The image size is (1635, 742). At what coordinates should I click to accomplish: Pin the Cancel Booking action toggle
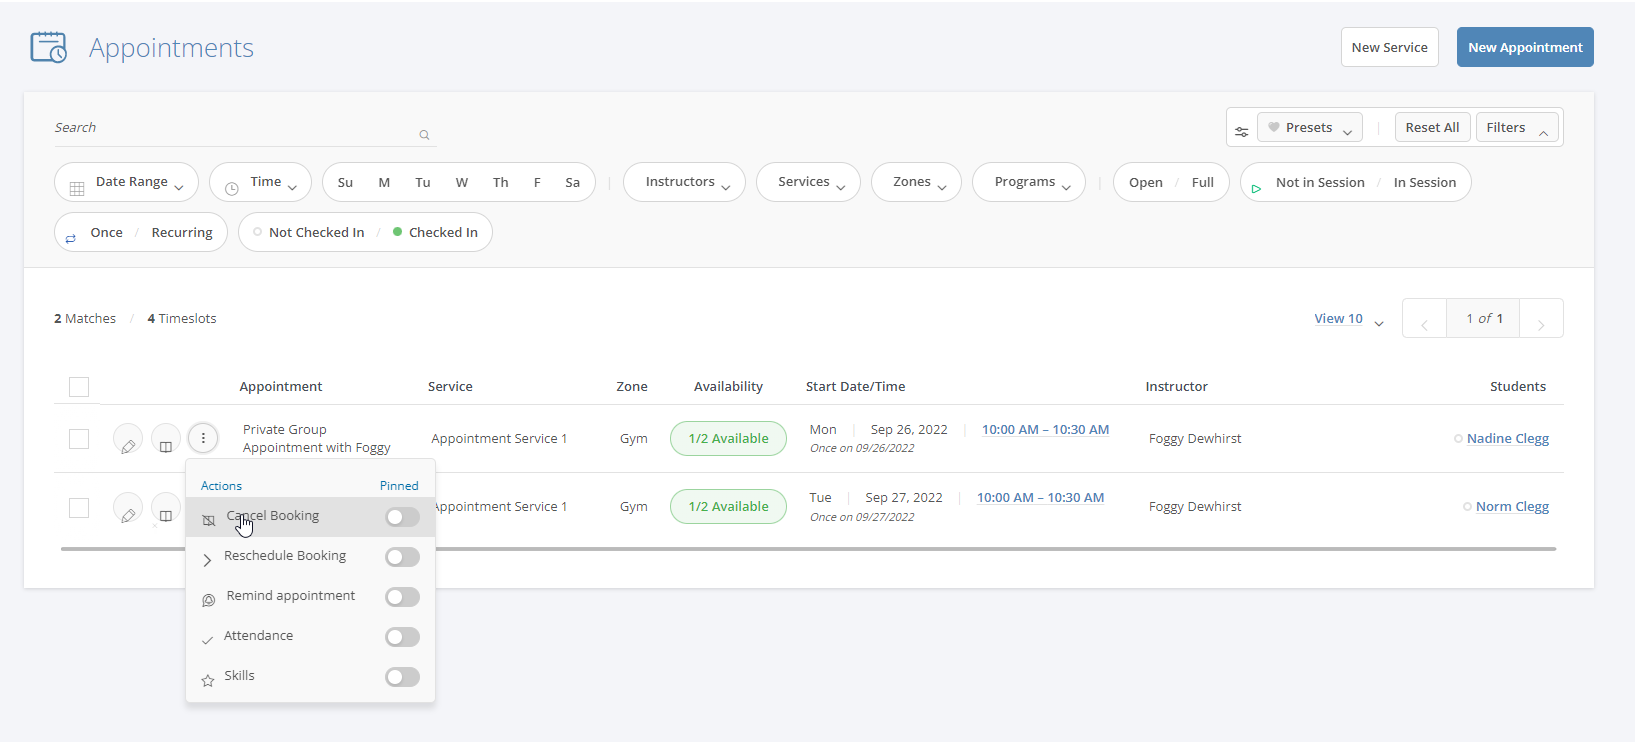[402, 517]
